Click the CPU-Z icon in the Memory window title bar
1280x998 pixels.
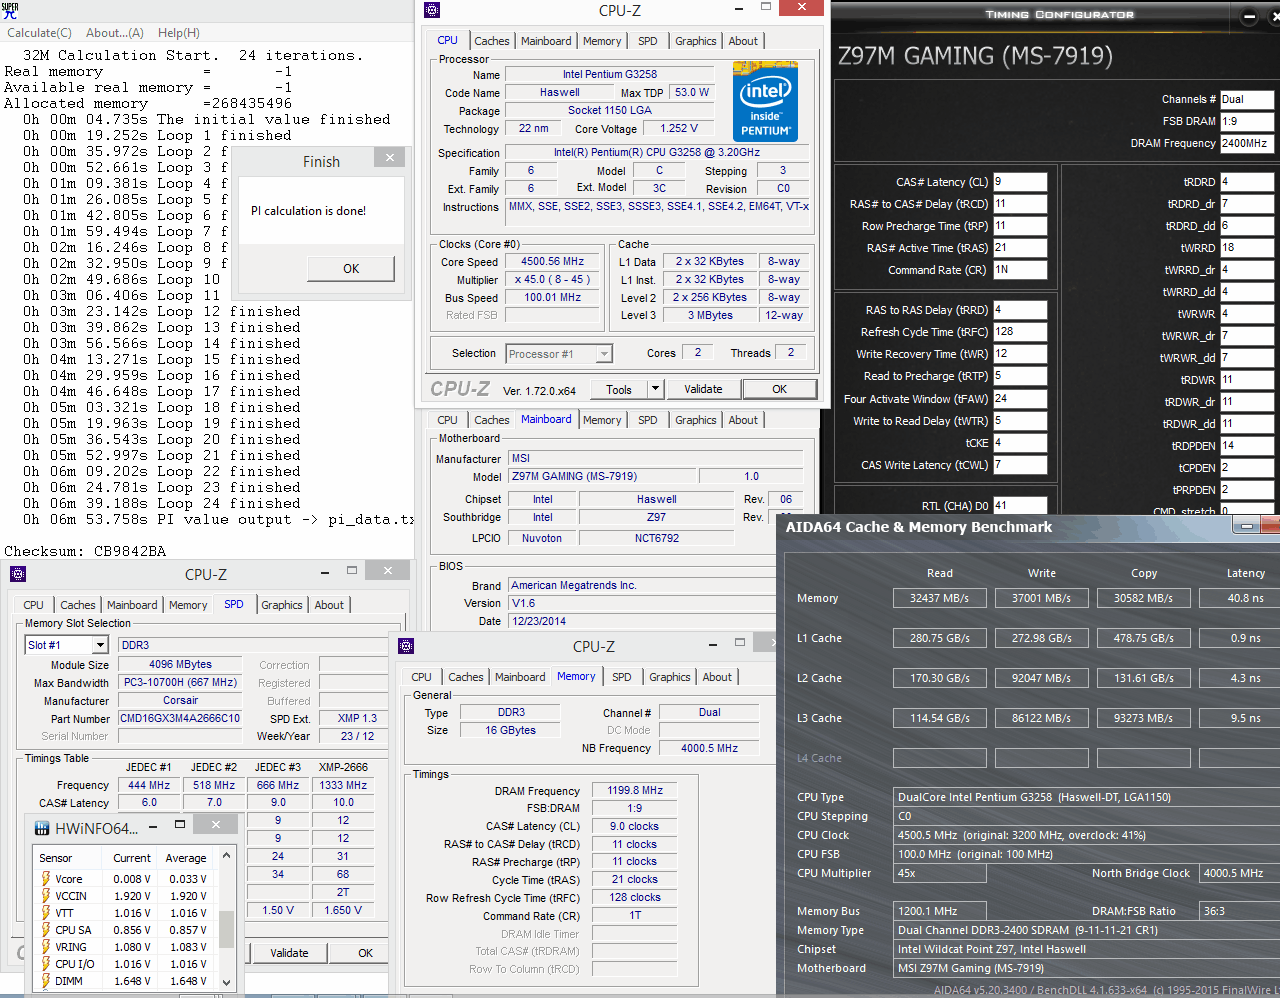pyautogui.click(x=405, y=646)
